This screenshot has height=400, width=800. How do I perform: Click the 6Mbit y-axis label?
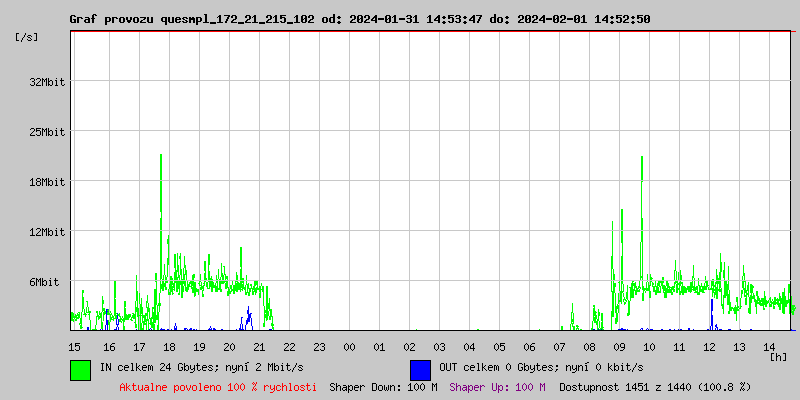coord(50,282)
